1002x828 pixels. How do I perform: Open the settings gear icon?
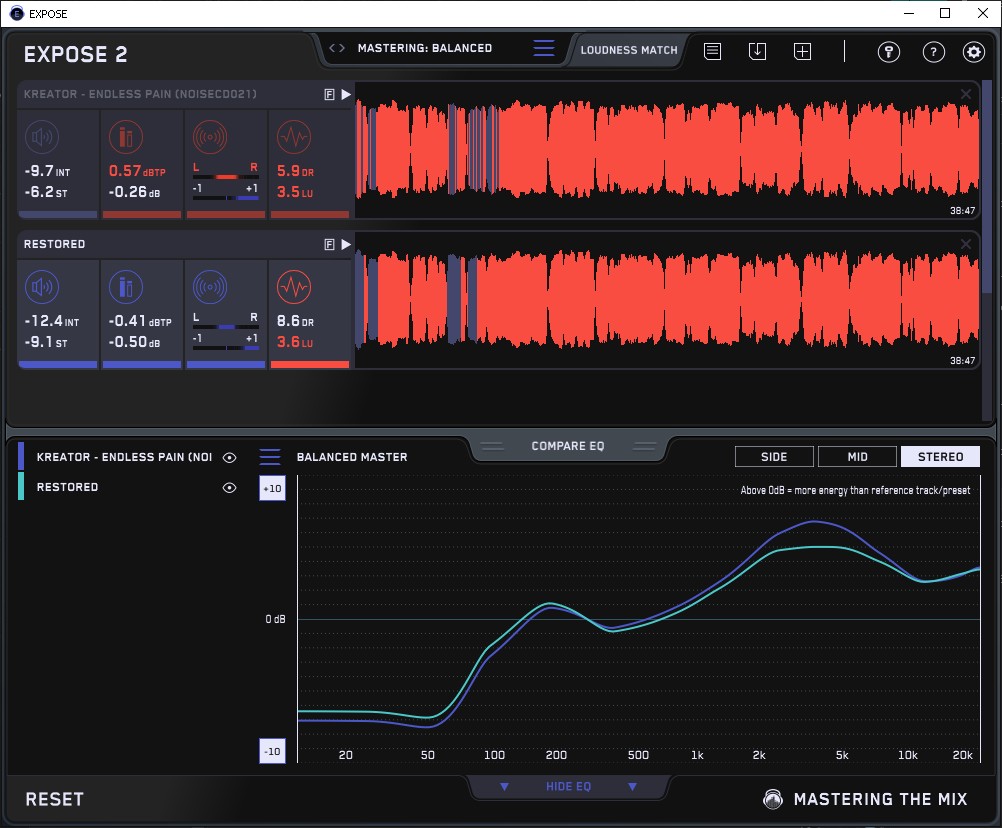[x=973, y=52]
